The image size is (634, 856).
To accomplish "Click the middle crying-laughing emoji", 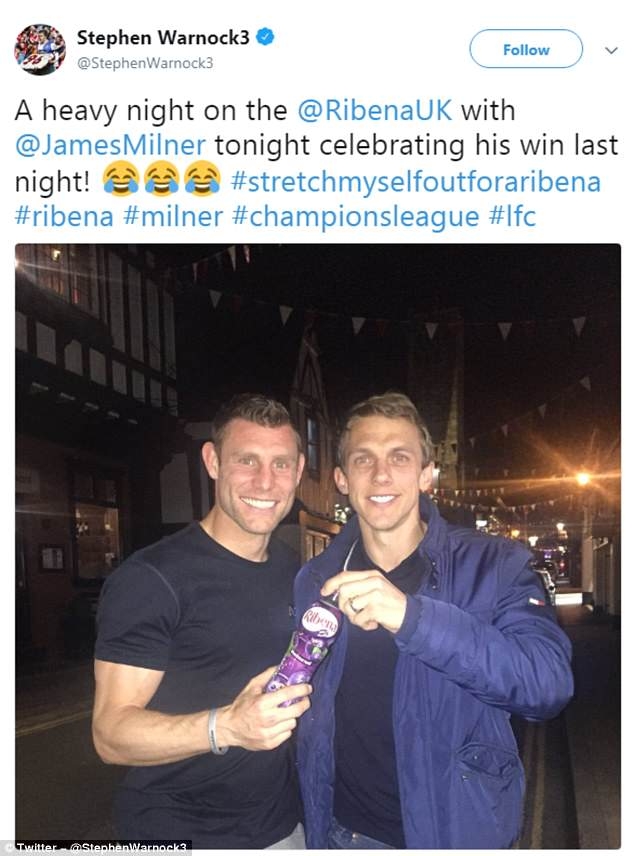I will click(162, 179).
